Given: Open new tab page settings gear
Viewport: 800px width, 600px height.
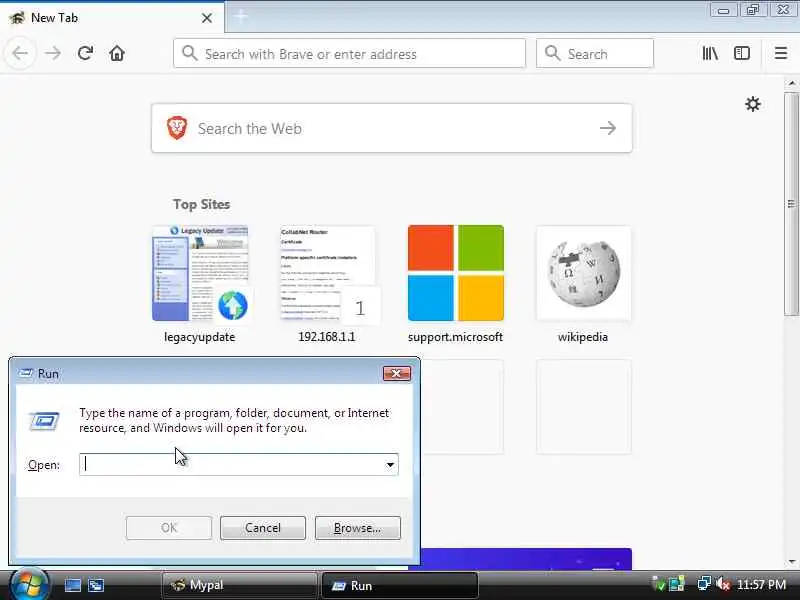Looking at the screenshot, I should pos(753,104).
